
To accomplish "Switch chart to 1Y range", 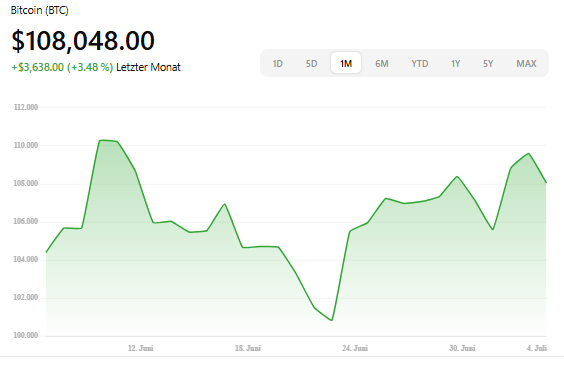I will point(455,64).
